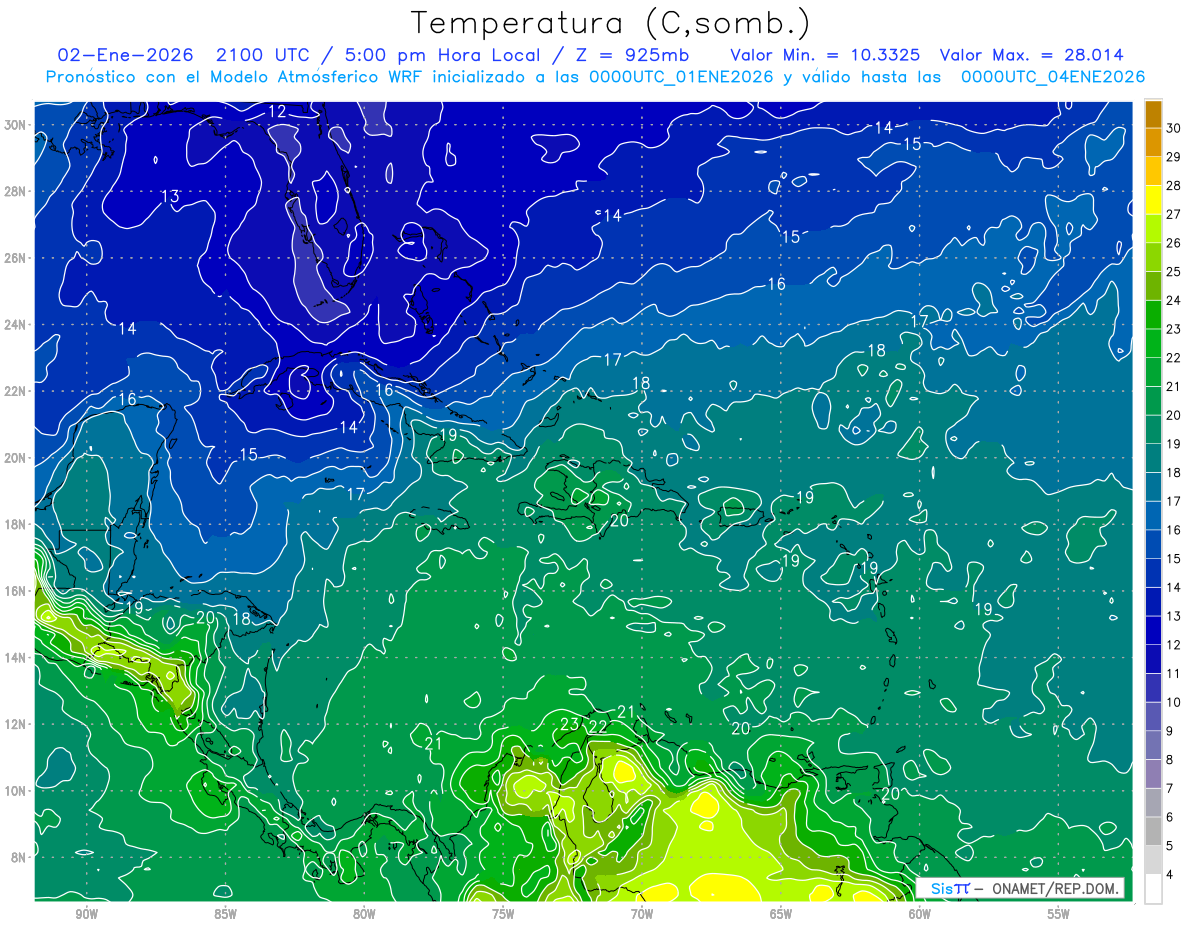Click the title 'Temperatura (C,somb.)'
1200x927 pixels.
pos(611,23)
